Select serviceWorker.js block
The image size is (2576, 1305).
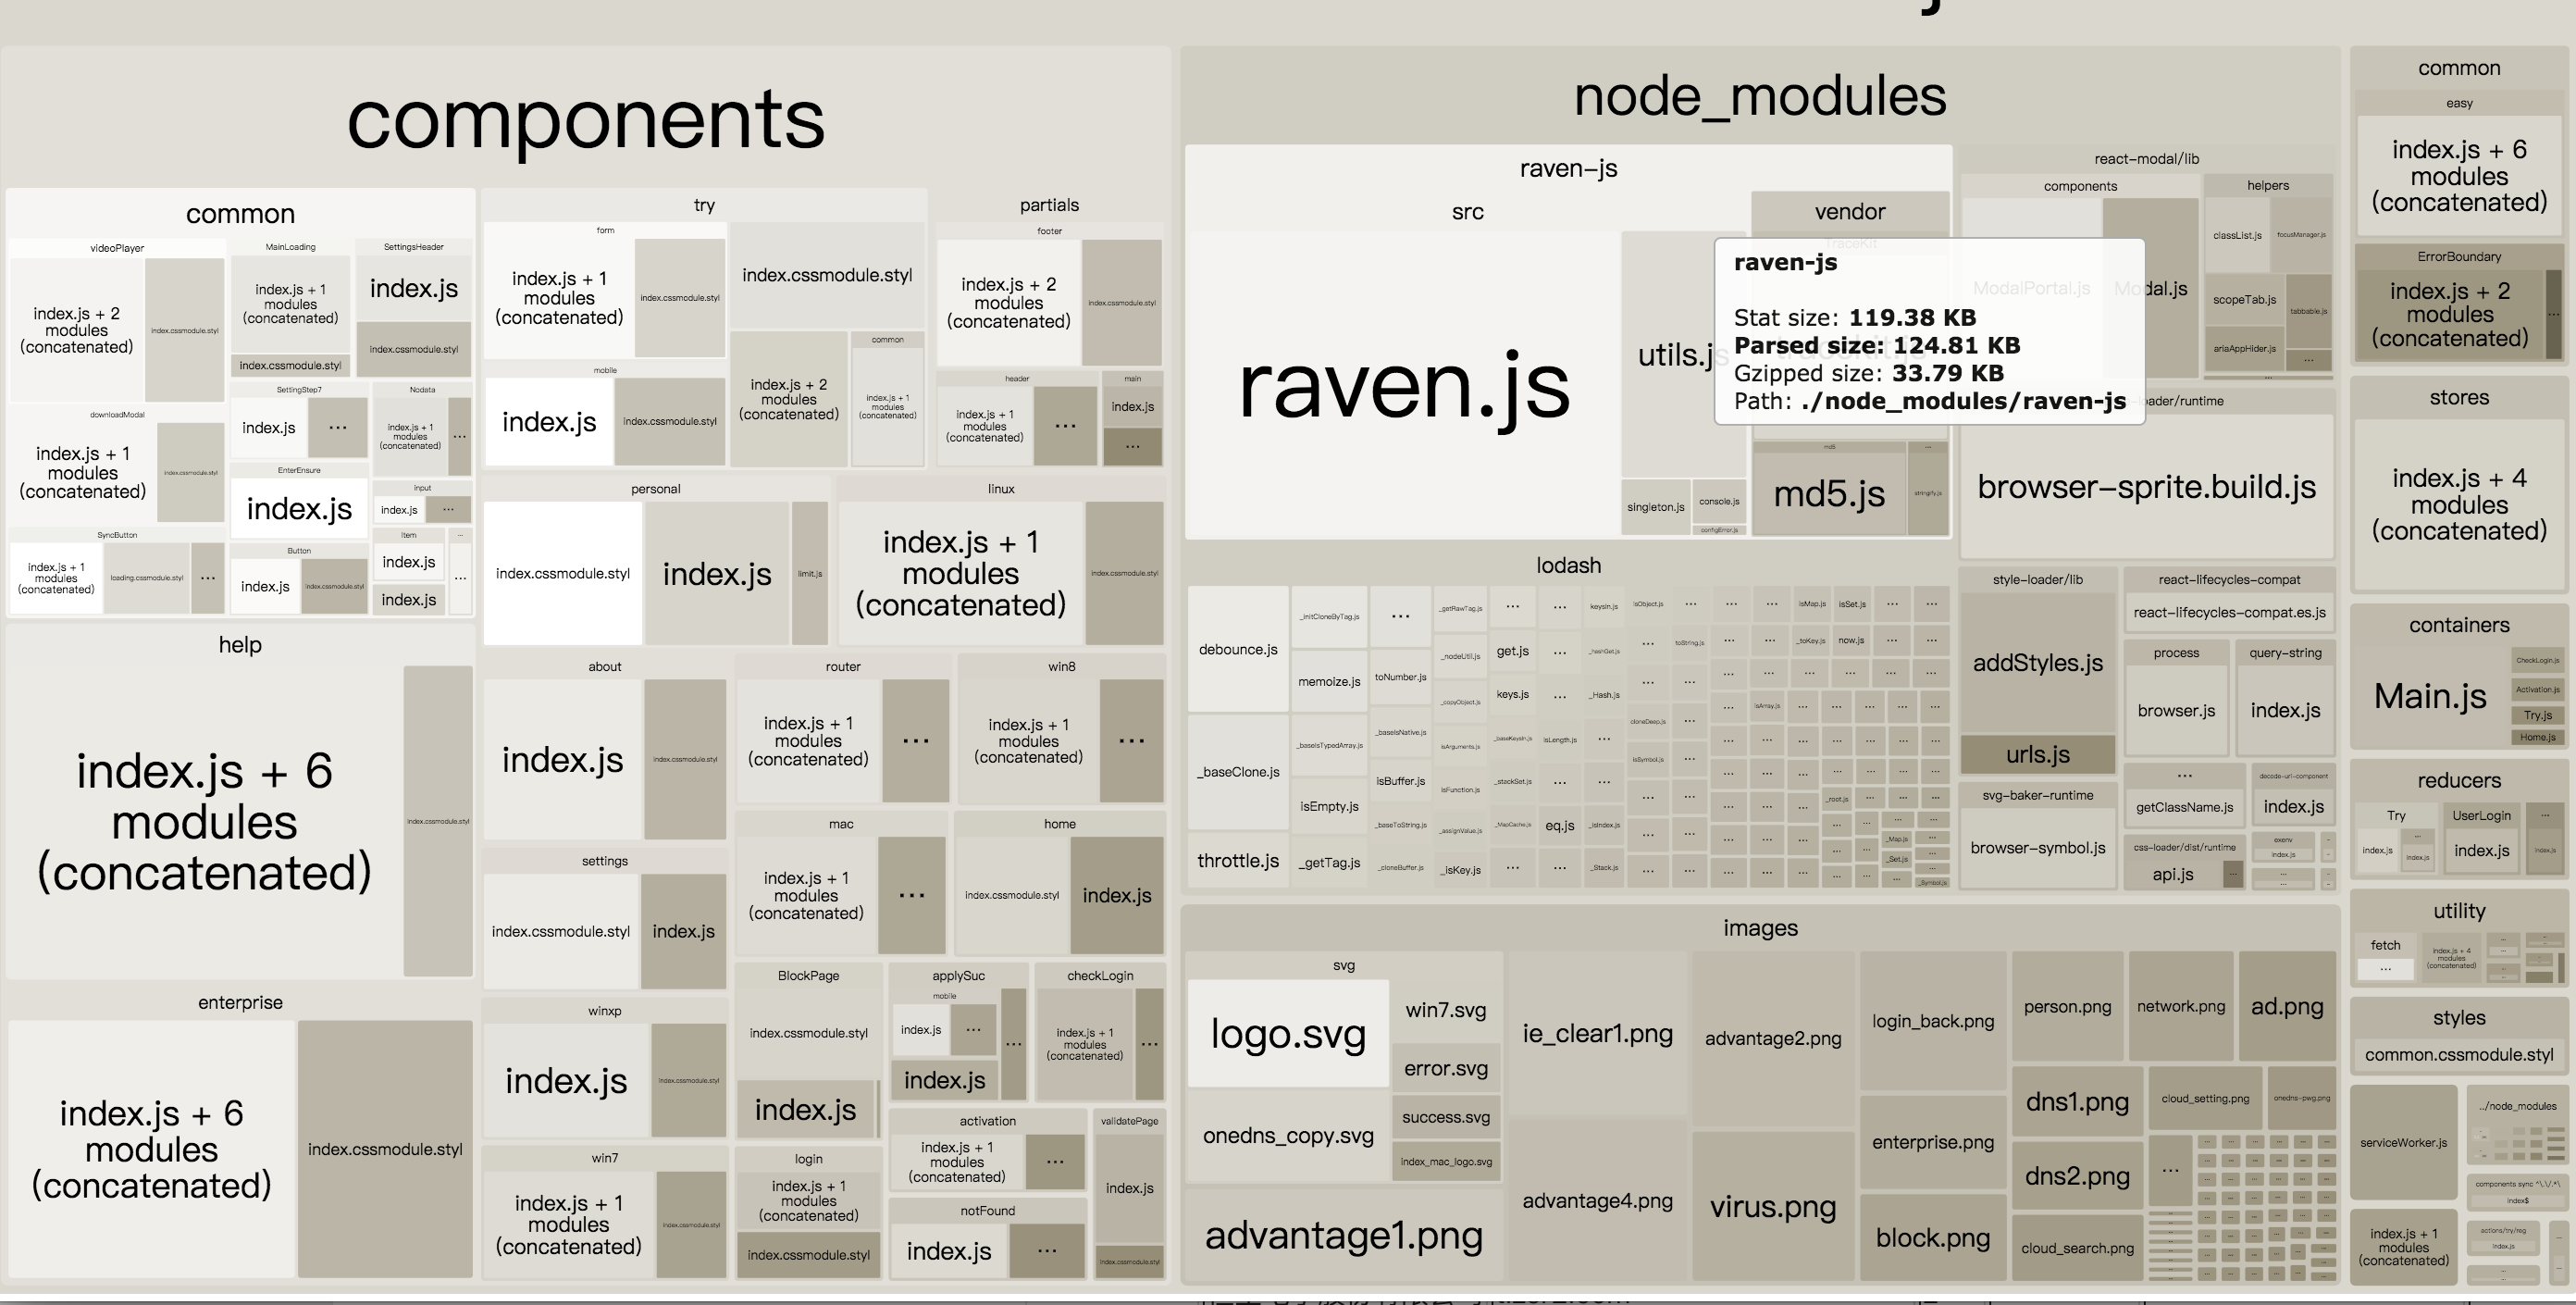2403,1142
